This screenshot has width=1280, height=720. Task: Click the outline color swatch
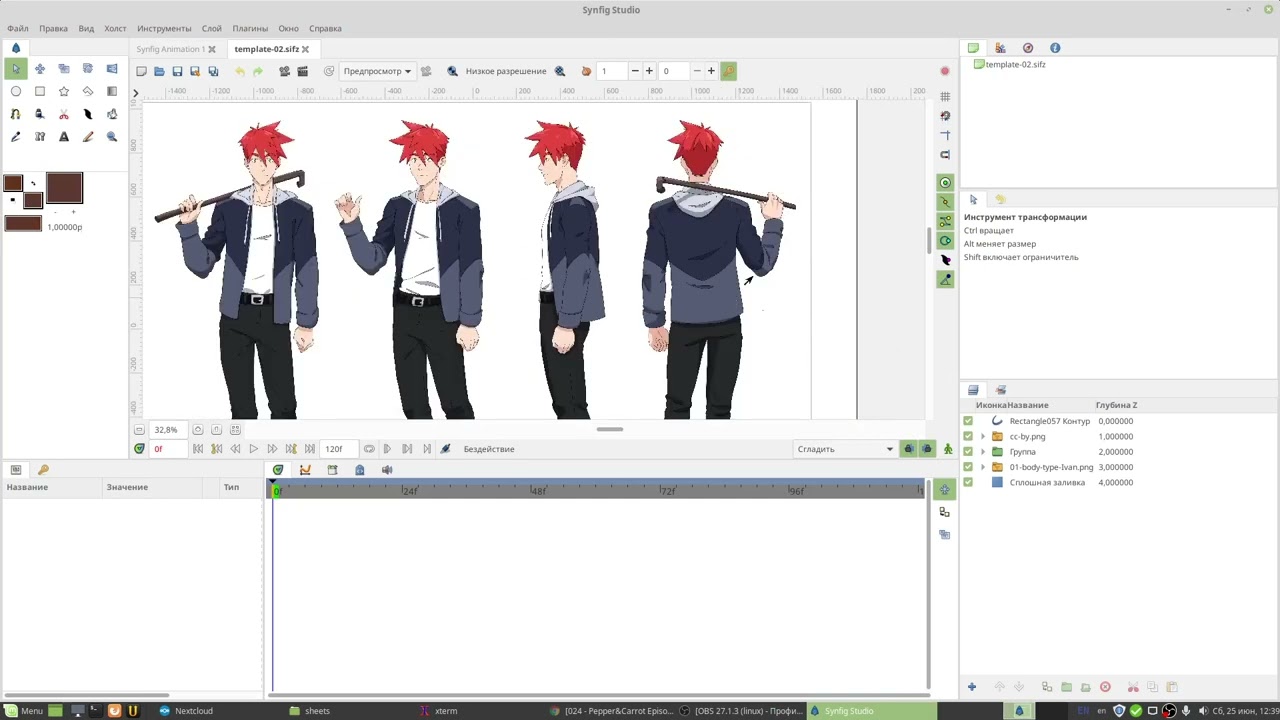click(x=13, y=184)
